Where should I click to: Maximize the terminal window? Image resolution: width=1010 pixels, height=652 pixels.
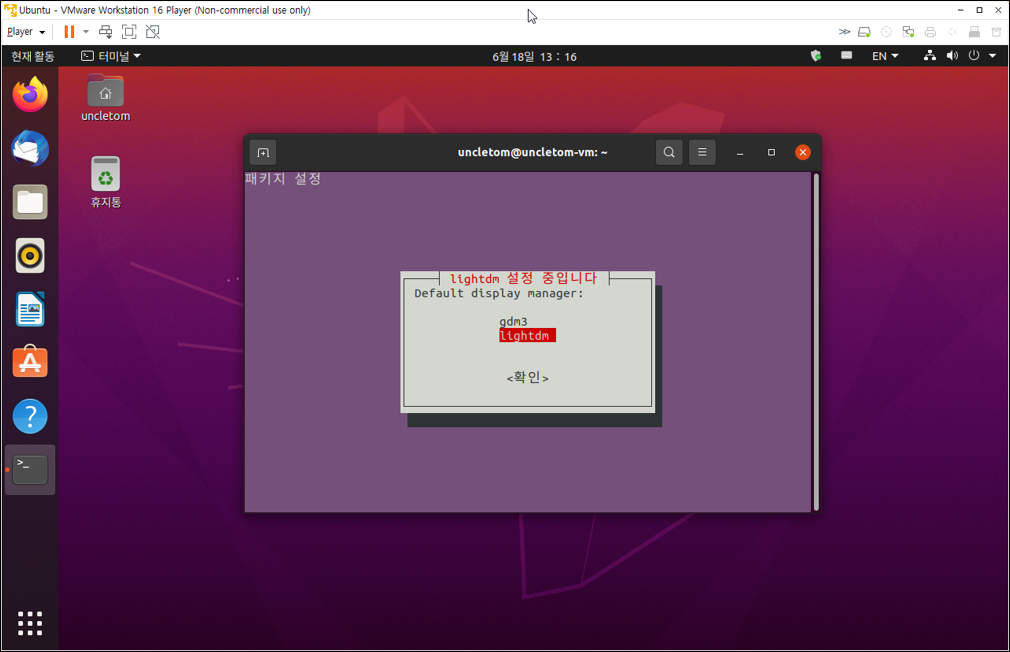(771, 153)
